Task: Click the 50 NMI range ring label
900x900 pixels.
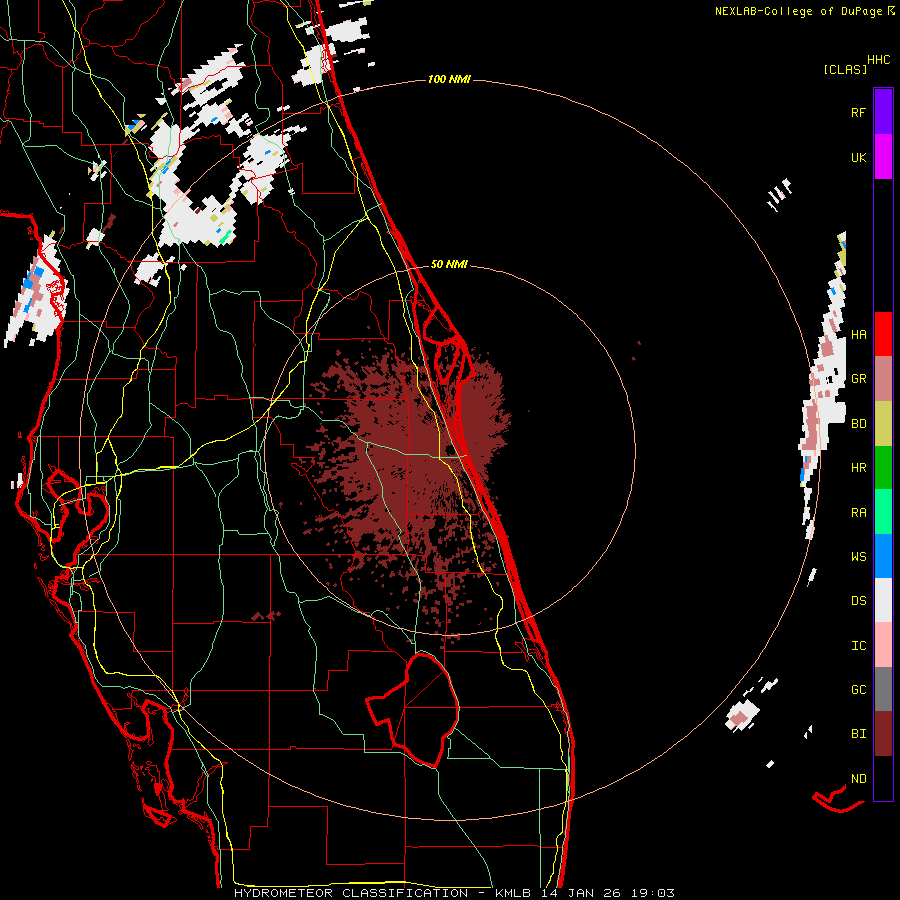Action: point(449,264)
